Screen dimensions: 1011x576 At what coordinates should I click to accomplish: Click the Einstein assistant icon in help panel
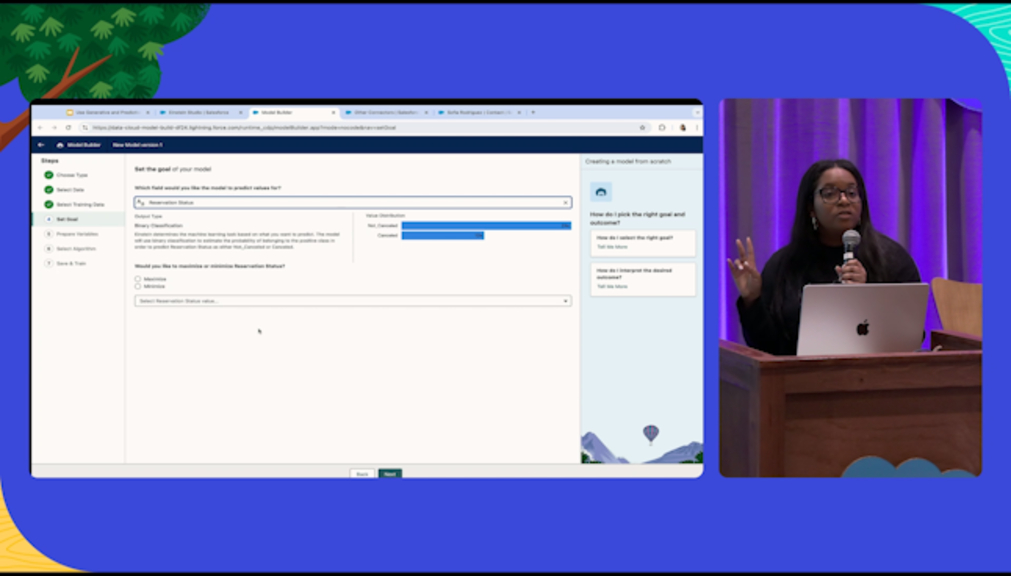tap(601, 192)
